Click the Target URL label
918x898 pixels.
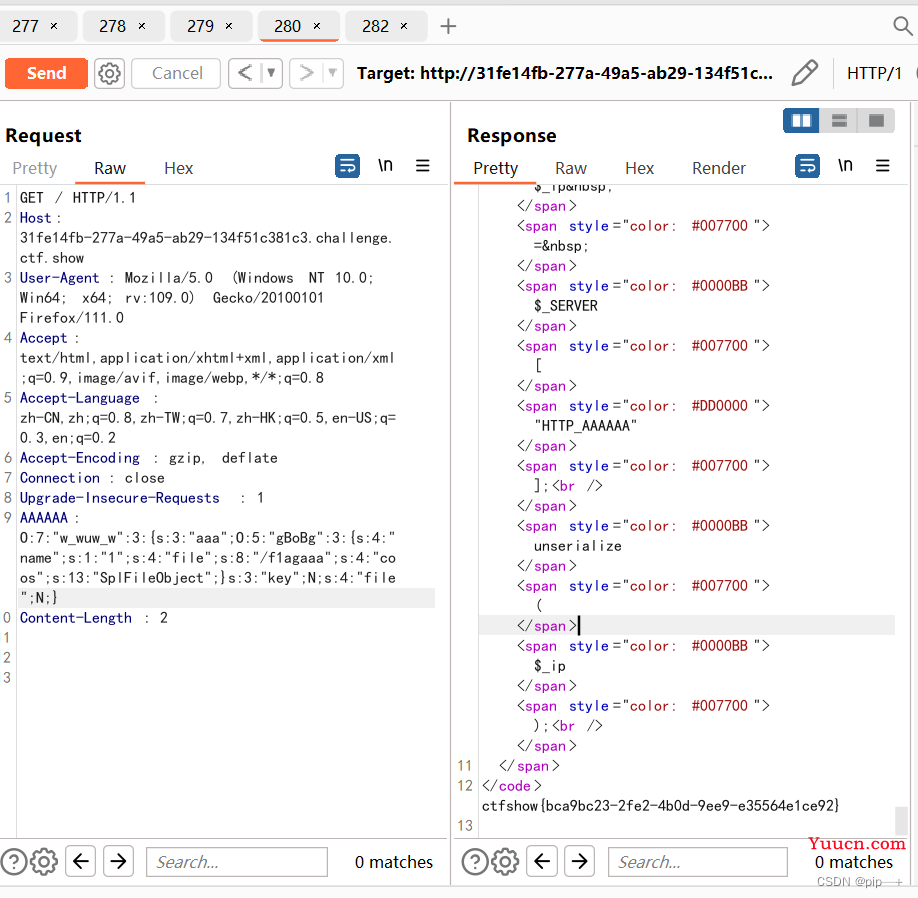(x=565, y=73)
